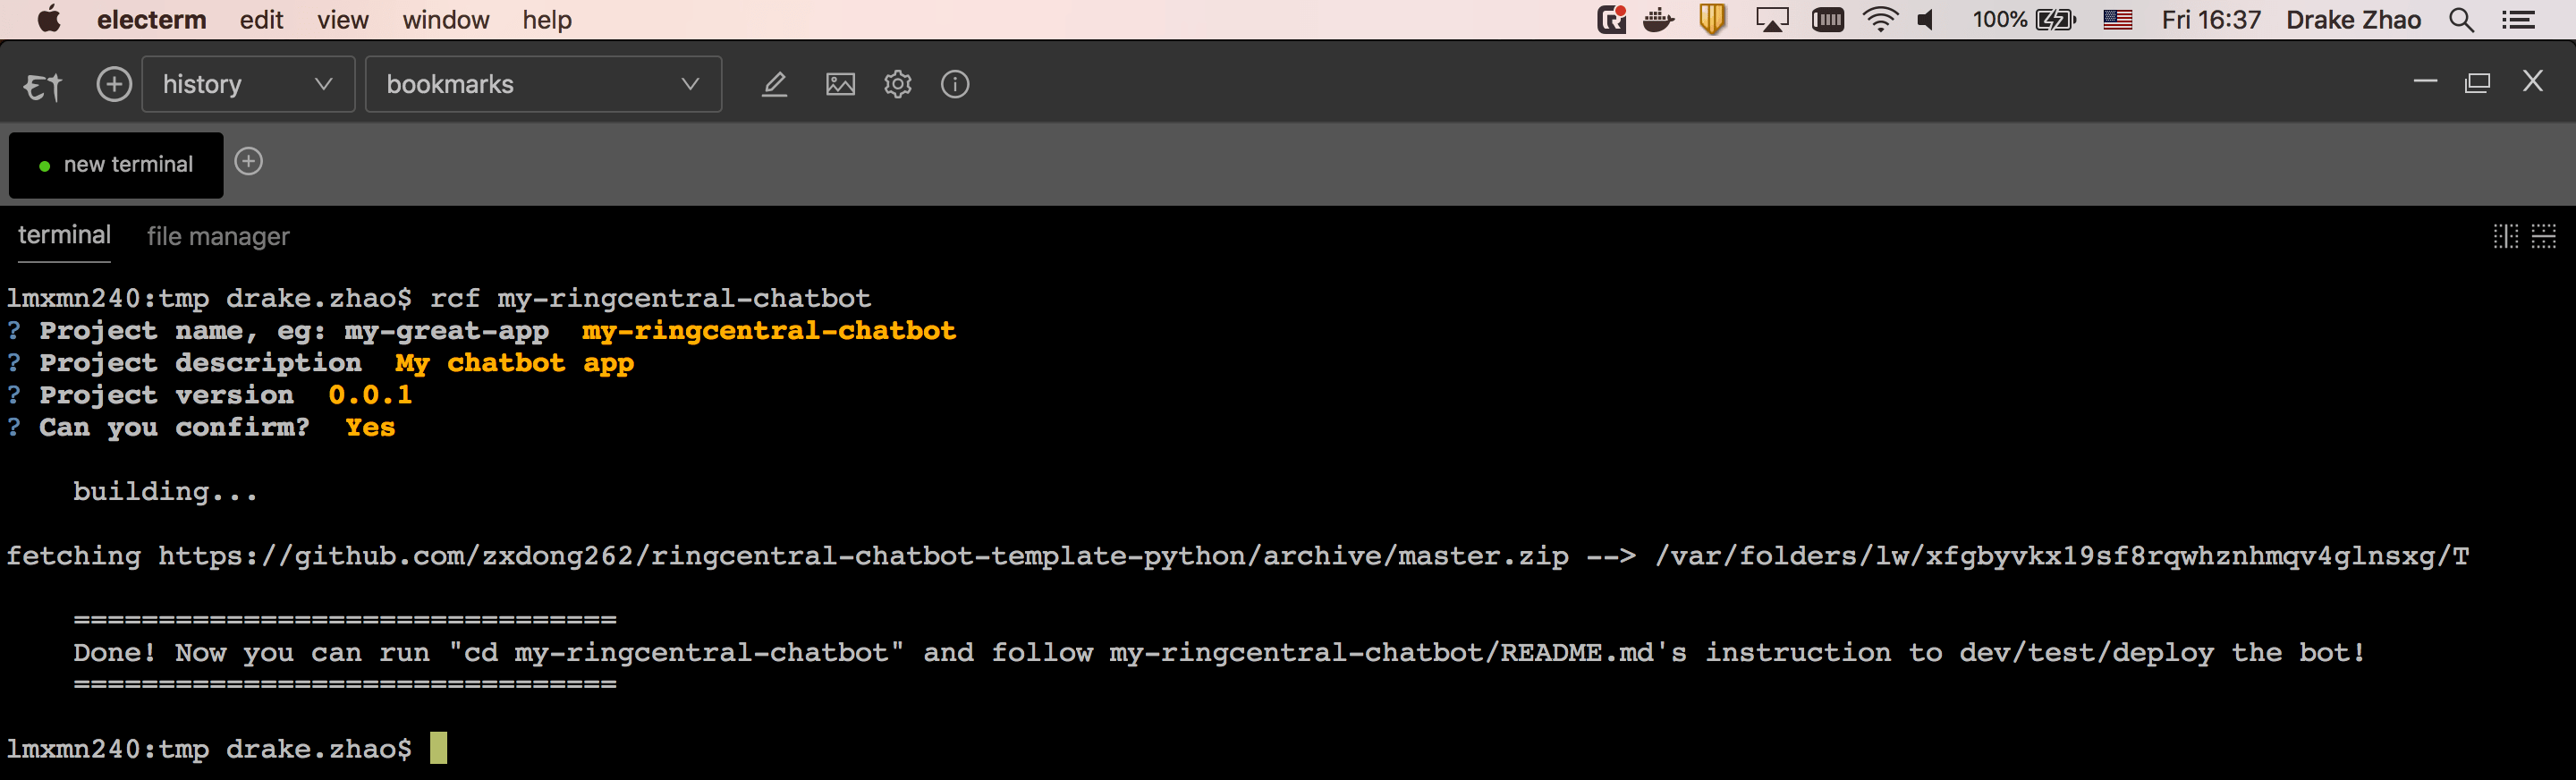
Task: Open the history dropdown
Action: (x=247, y=84)
